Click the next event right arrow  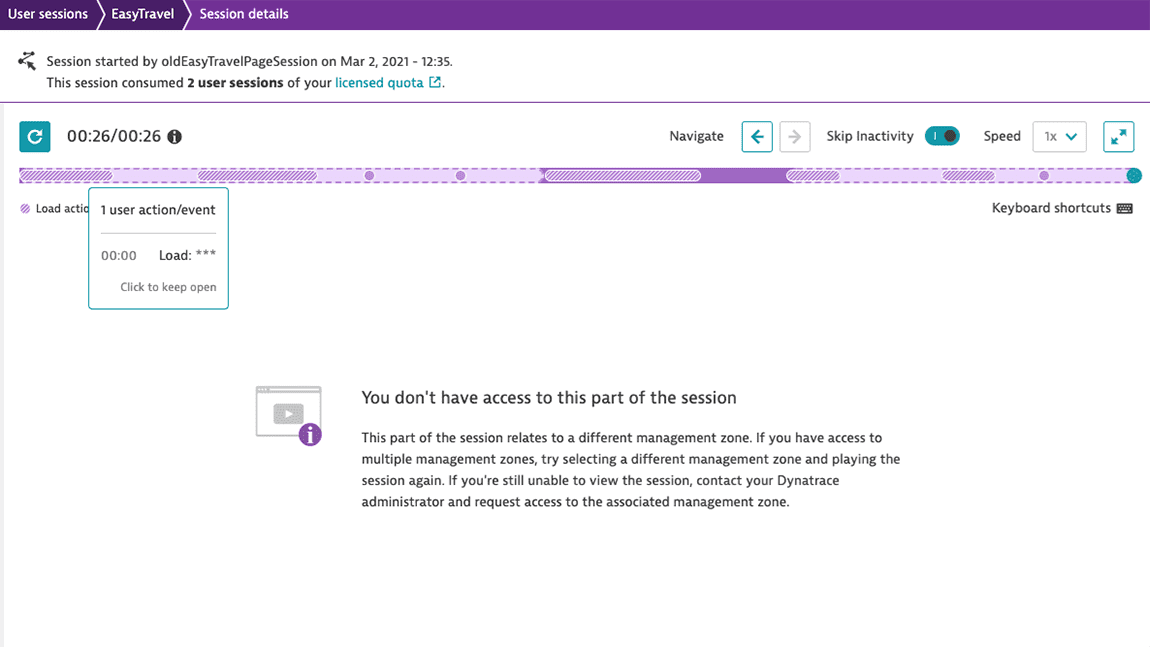[795, 137]
